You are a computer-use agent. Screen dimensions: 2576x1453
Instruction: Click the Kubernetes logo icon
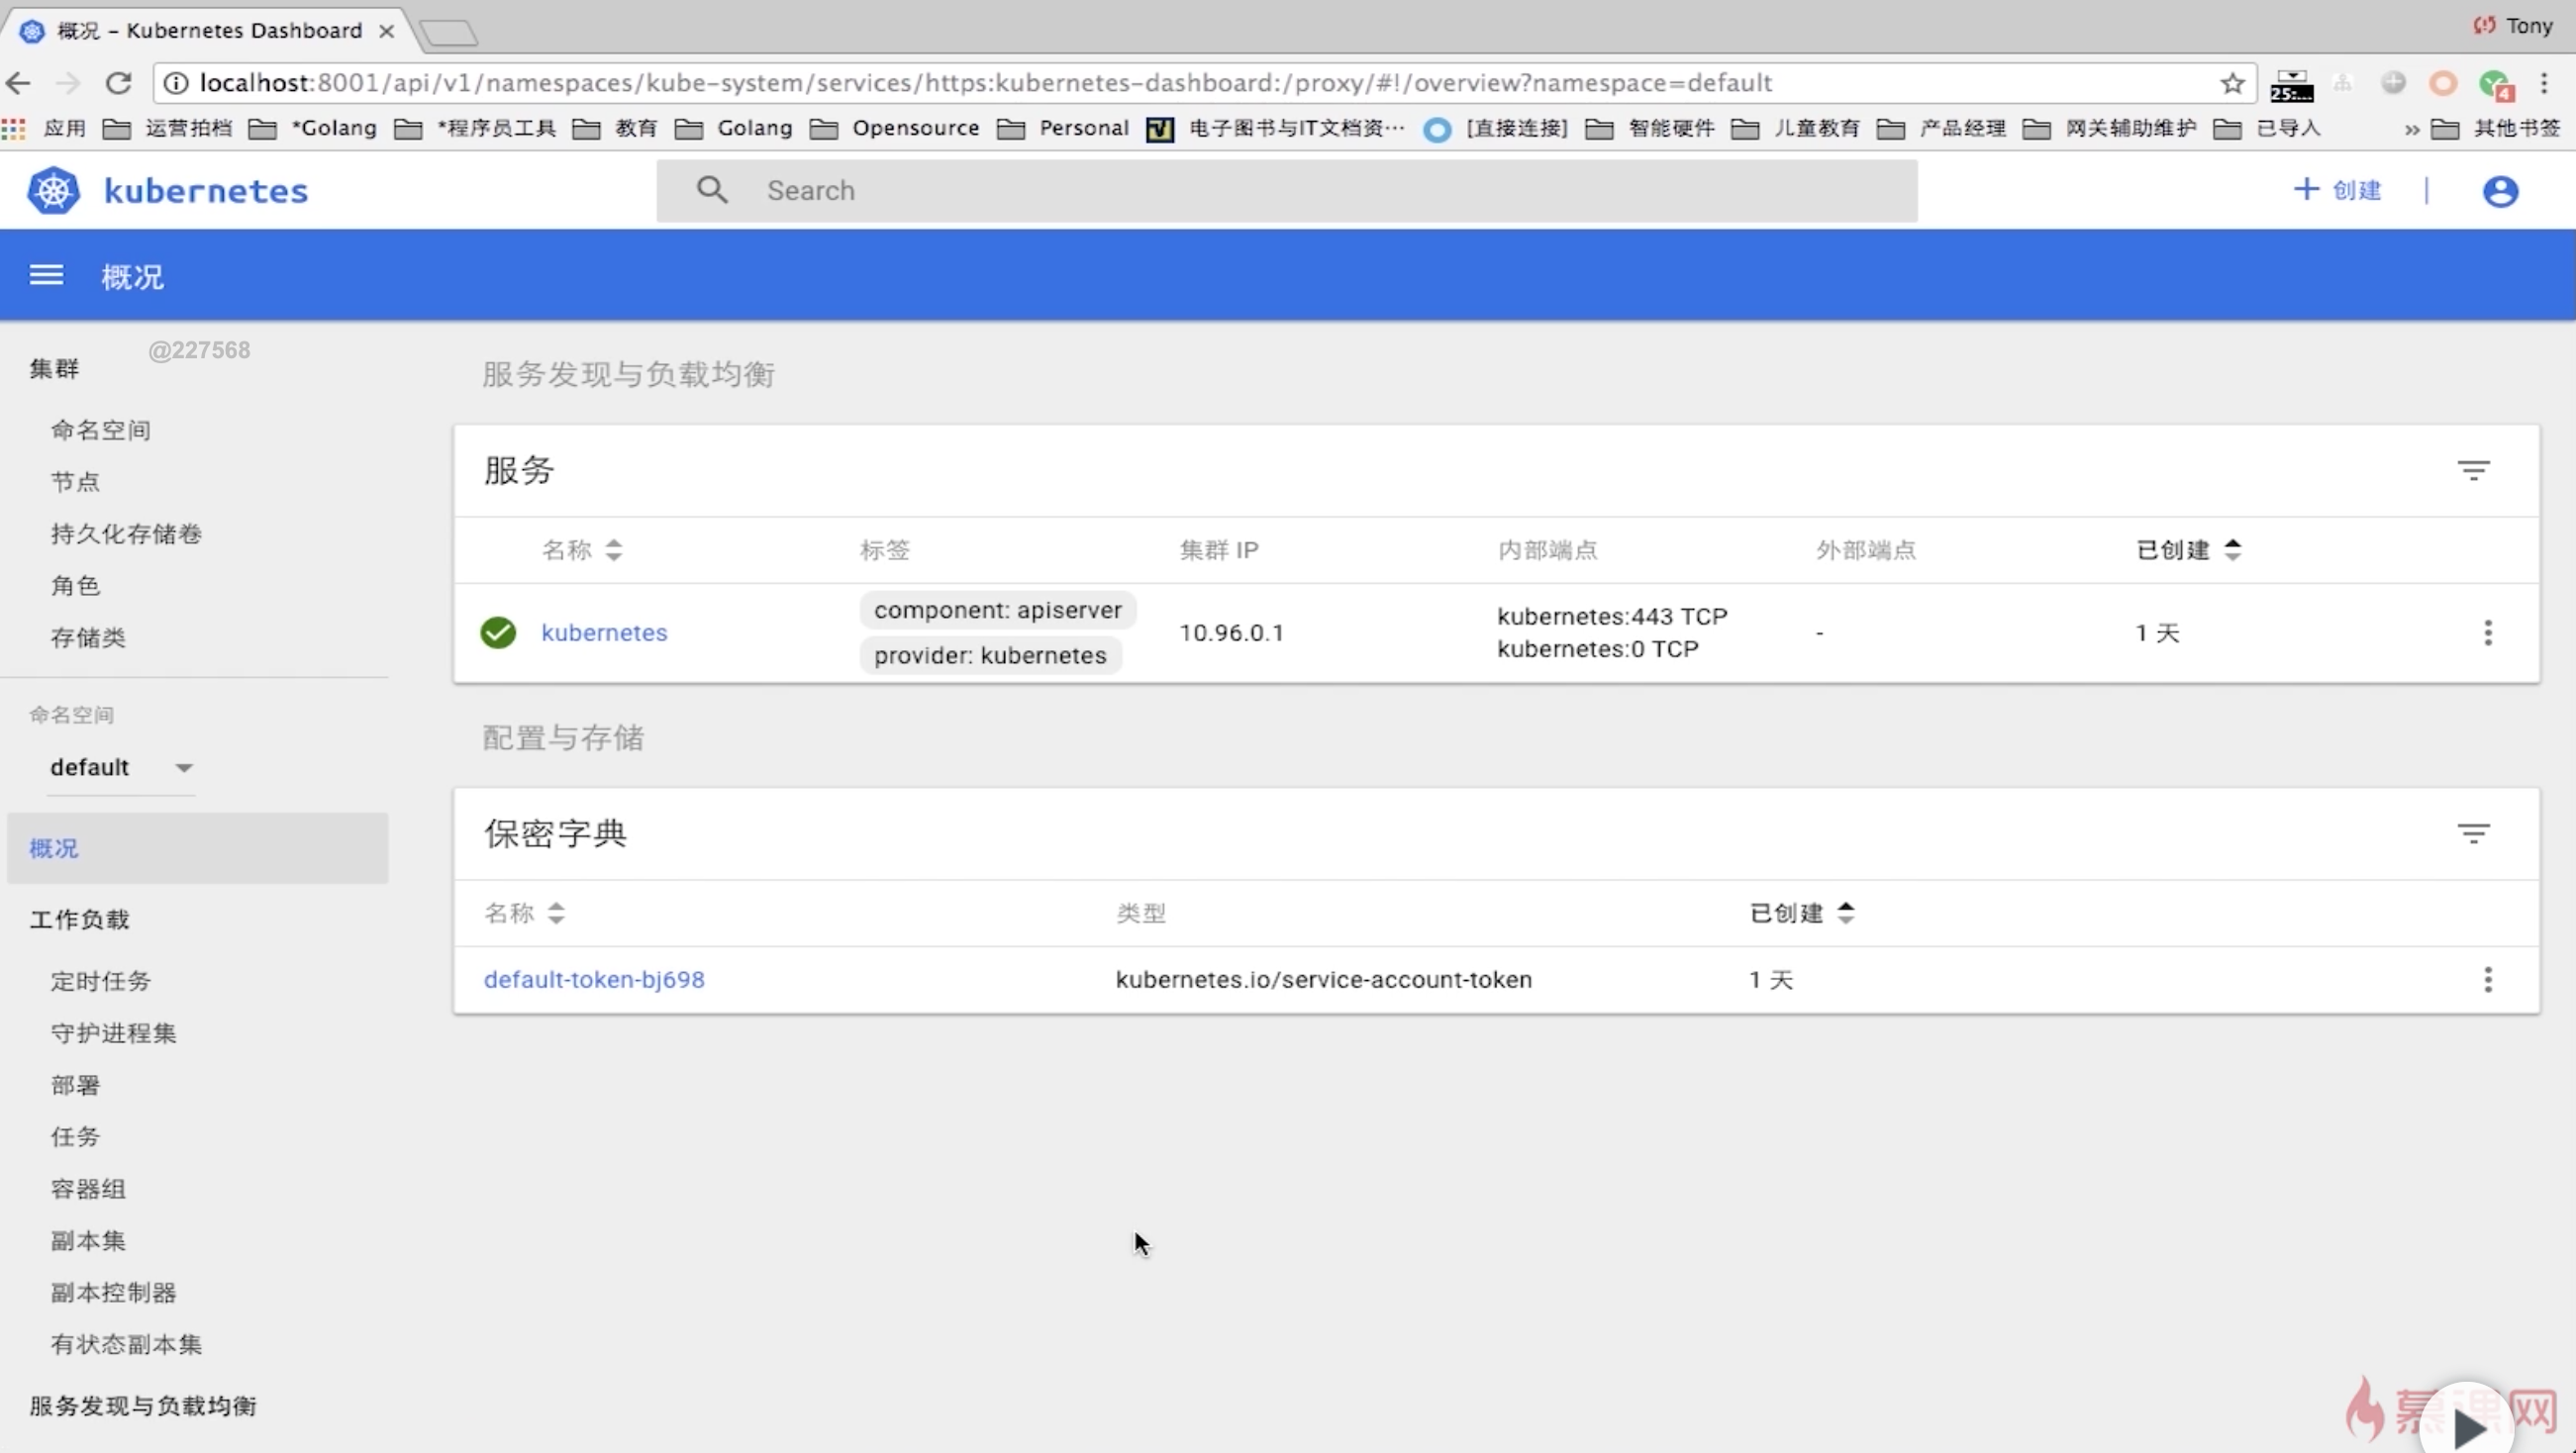point(53,191)
